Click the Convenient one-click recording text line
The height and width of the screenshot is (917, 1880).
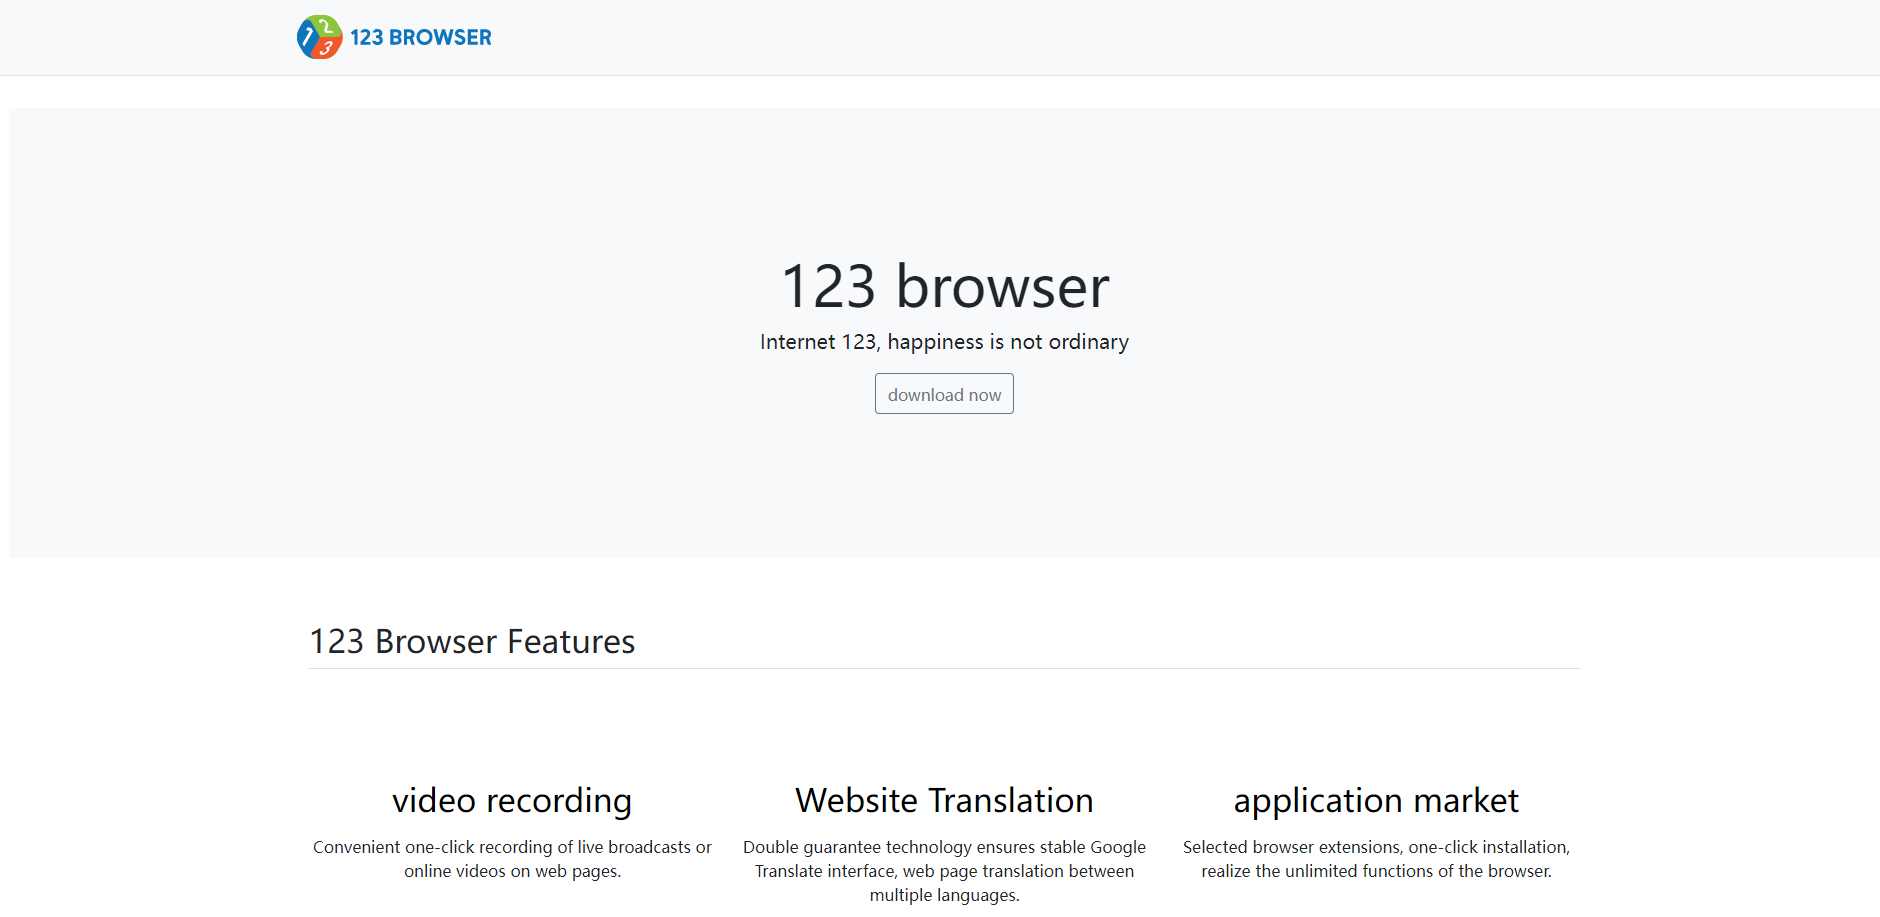click(x=512, y=847)
